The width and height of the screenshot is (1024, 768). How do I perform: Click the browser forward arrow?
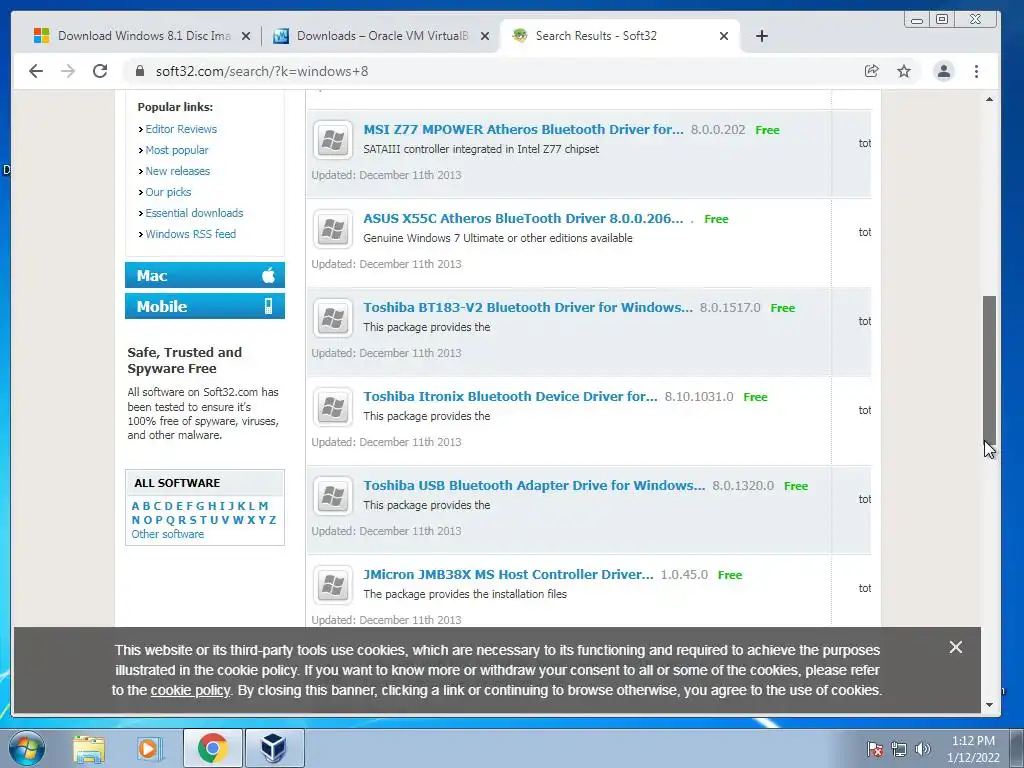68,71
